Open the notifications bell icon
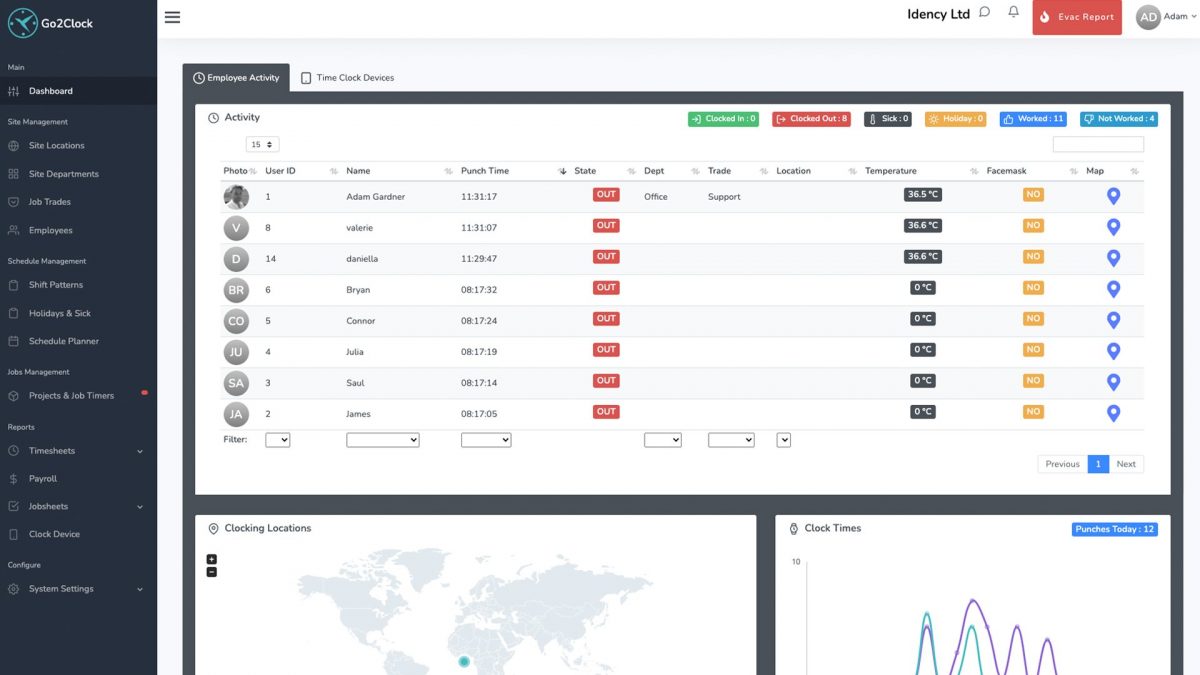Viewport: 1200px width, 675px height. click(1013, 13)
